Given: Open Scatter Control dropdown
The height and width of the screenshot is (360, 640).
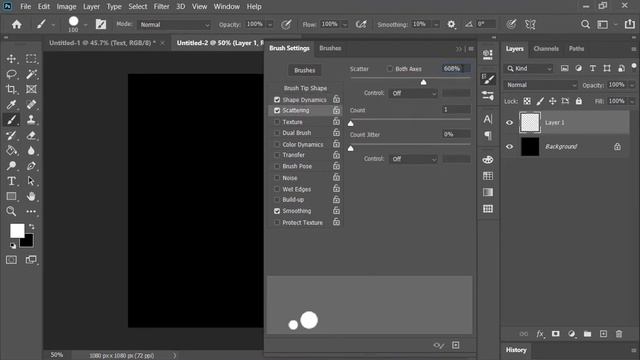Looking at the screenshot, I should 413,93.
